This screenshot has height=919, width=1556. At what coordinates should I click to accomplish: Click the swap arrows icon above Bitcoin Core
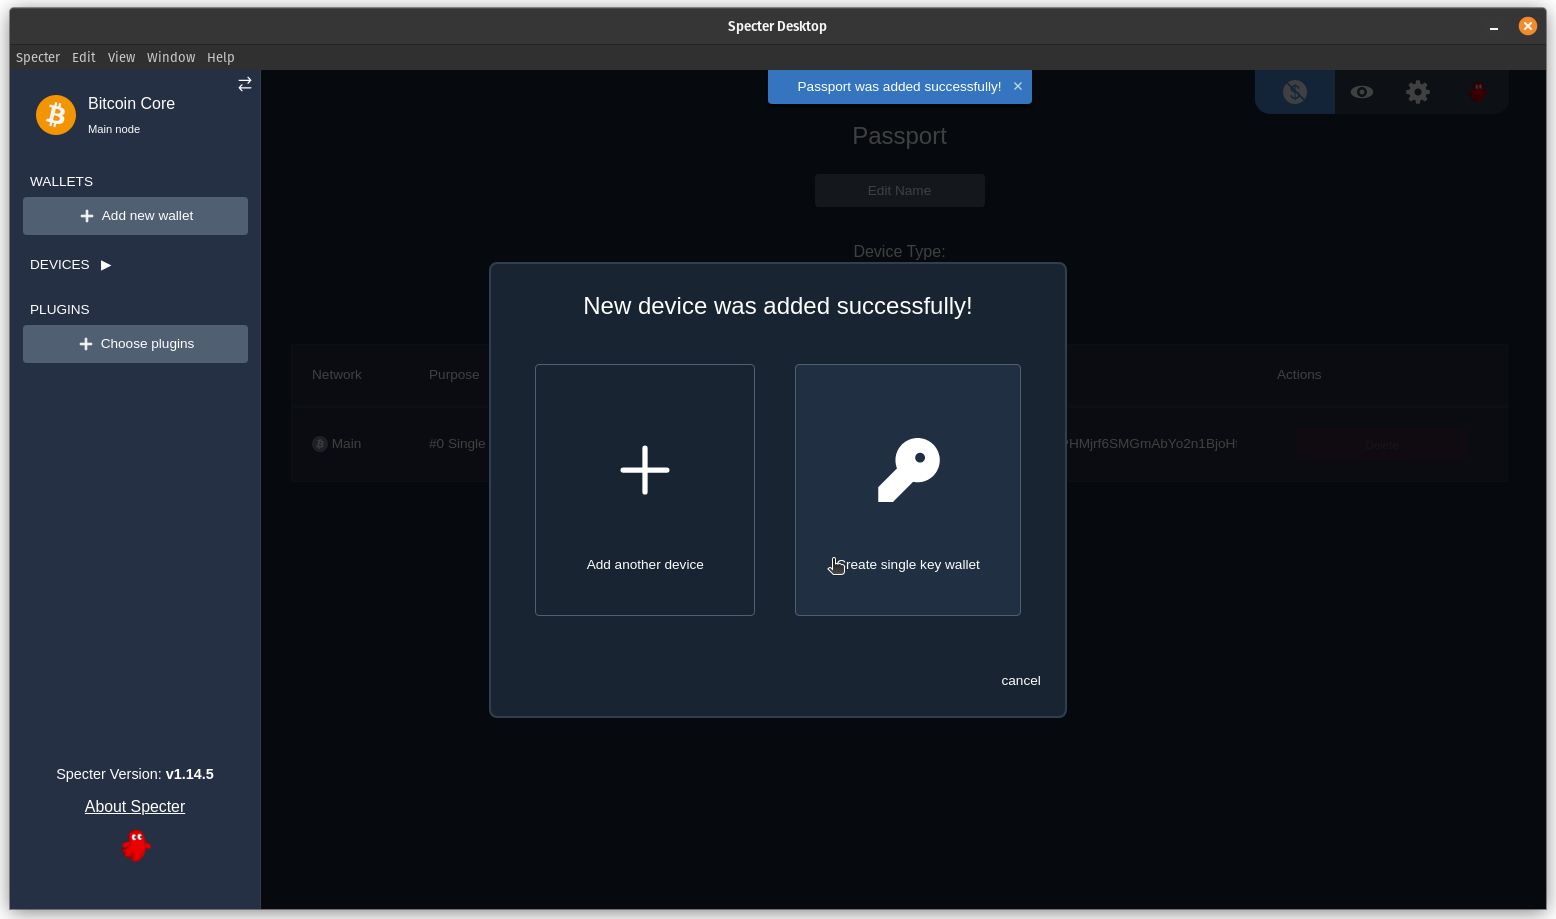point(244,84)
